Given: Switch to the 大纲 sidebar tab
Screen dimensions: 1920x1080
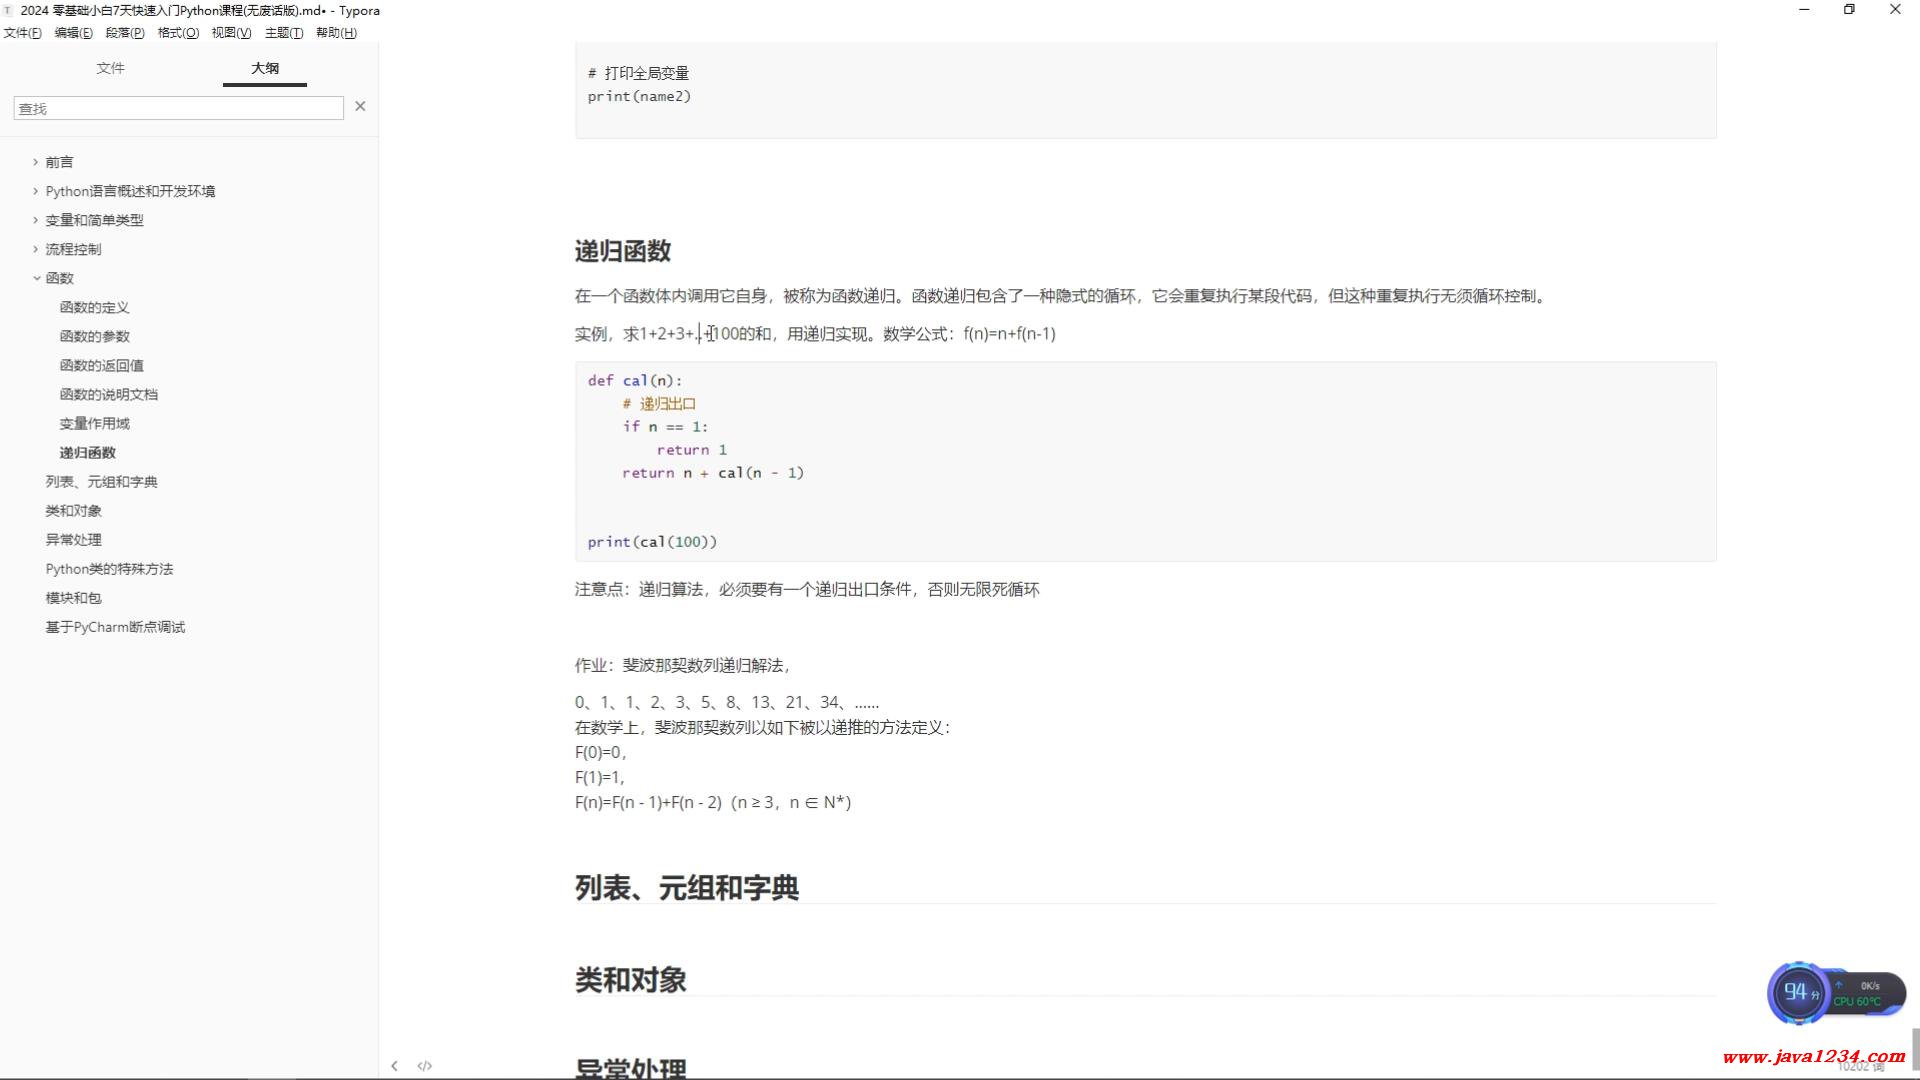Looking at the screenshot, I should point(265,68).
